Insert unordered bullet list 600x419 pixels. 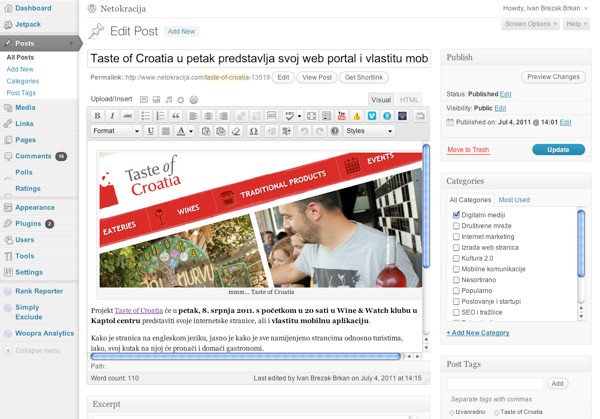coord(145,116)
